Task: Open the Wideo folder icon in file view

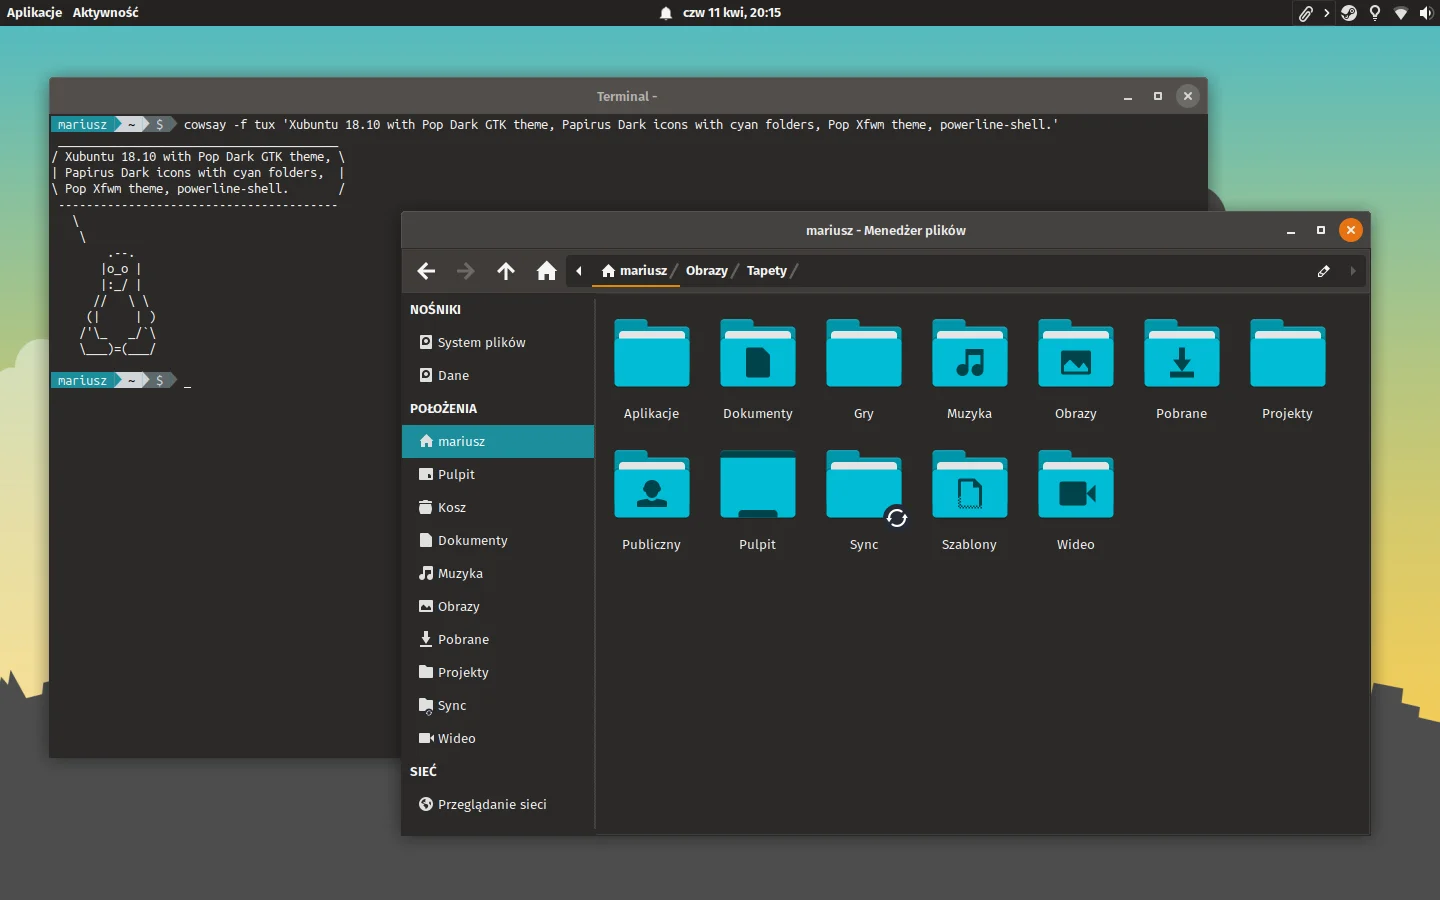Action: pos(1076,484)
